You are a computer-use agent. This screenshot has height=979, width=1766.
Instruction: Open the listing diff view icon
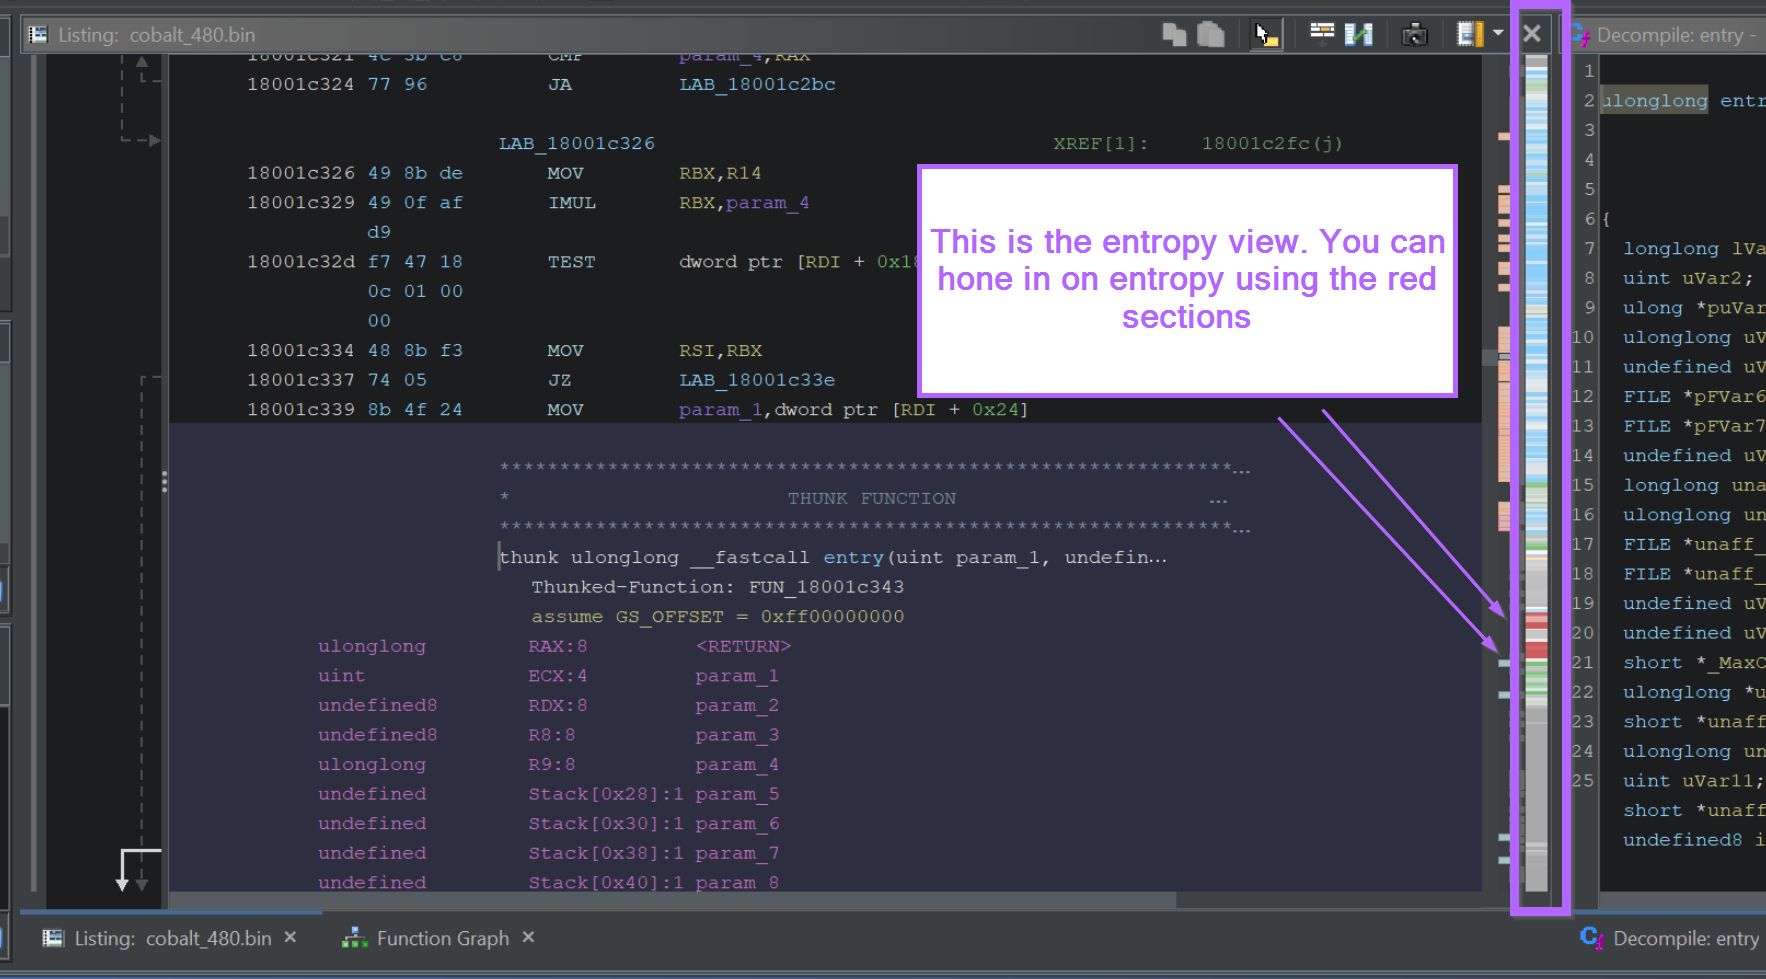pos(1358,35)
